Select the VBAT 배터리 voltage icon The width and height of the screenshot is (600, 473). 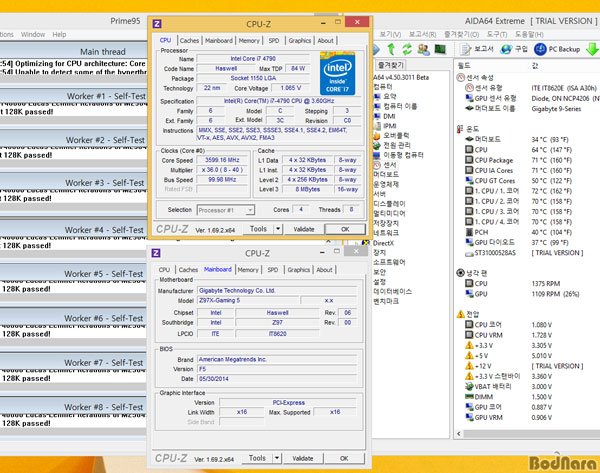[x=469, y=387]
